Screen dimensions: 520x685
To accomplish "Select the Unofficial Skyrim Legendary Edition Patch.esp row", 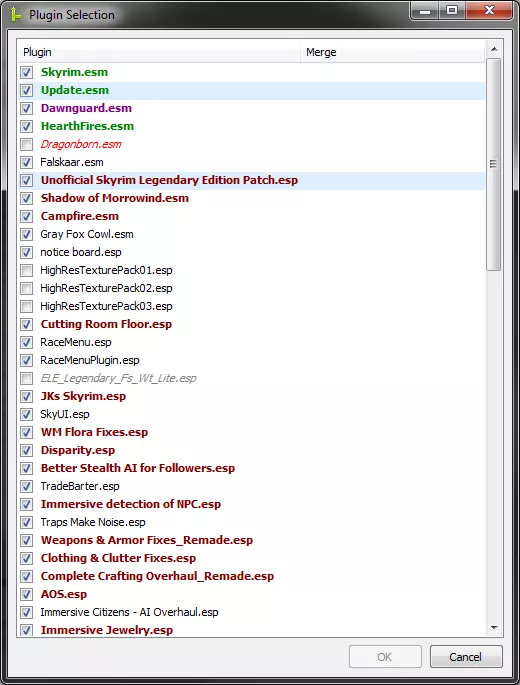I will [251, 180].
